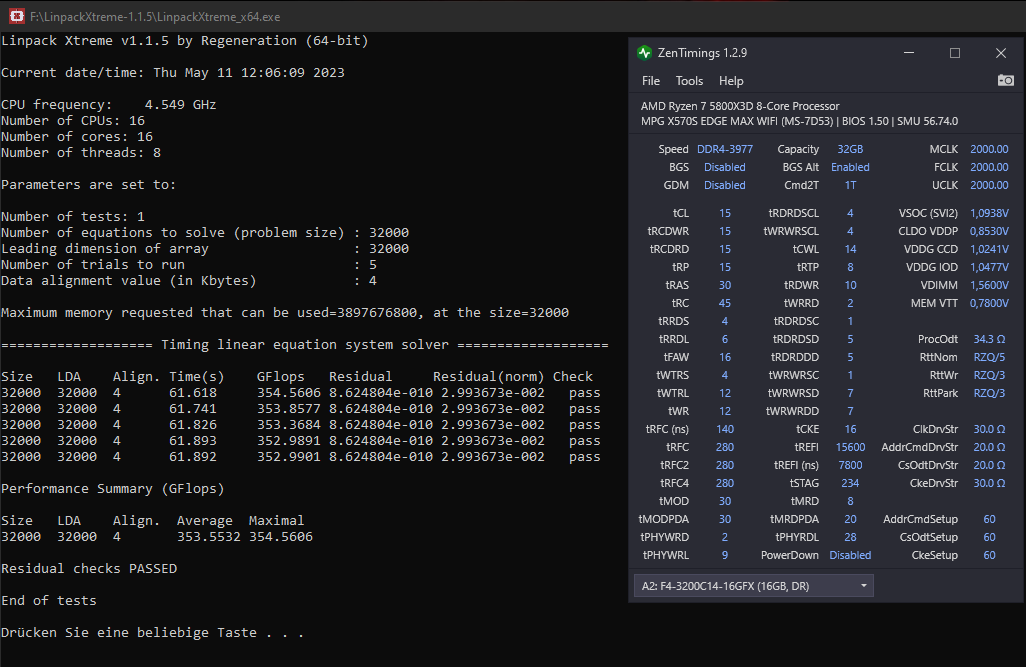
Task: Click the ProcOdt 34.3 Ω value
Action: click(989, 339)
